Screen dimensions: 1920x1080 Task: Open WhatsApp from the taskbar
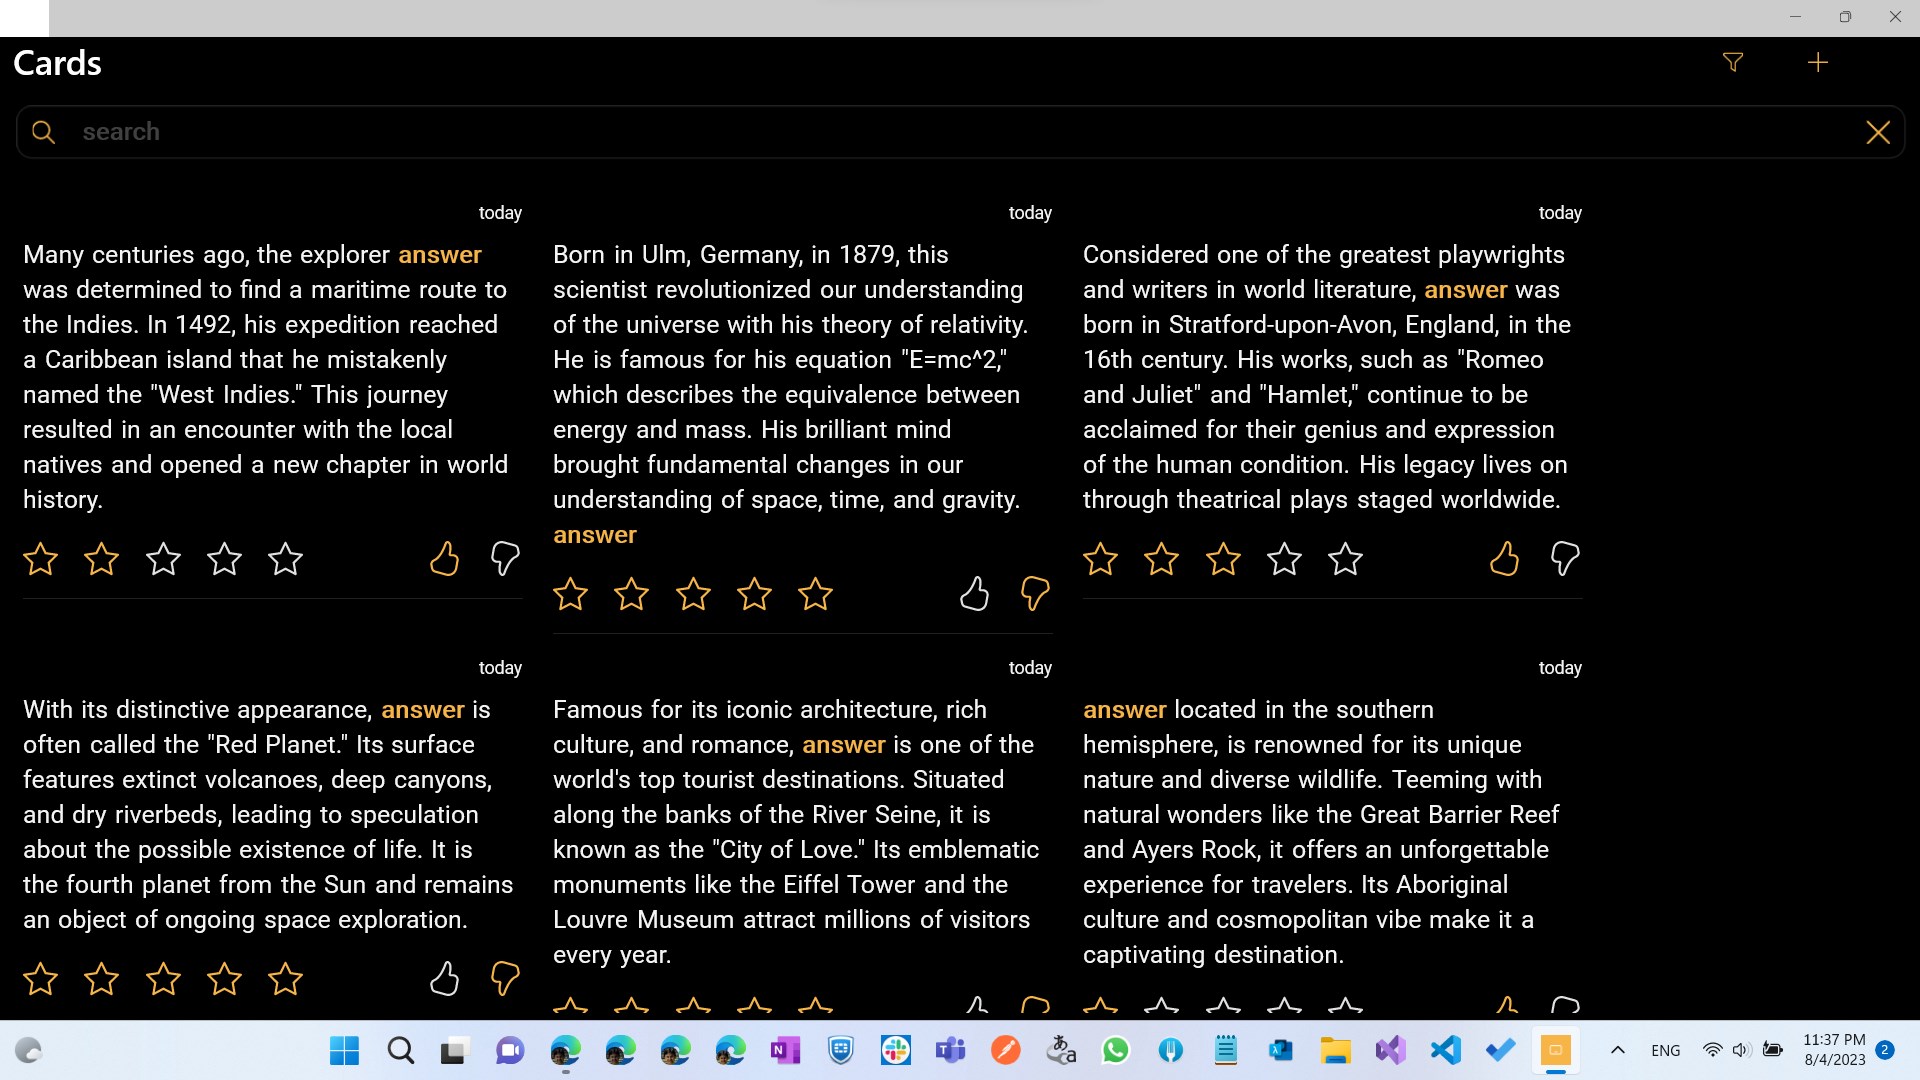(1115, 1050)
